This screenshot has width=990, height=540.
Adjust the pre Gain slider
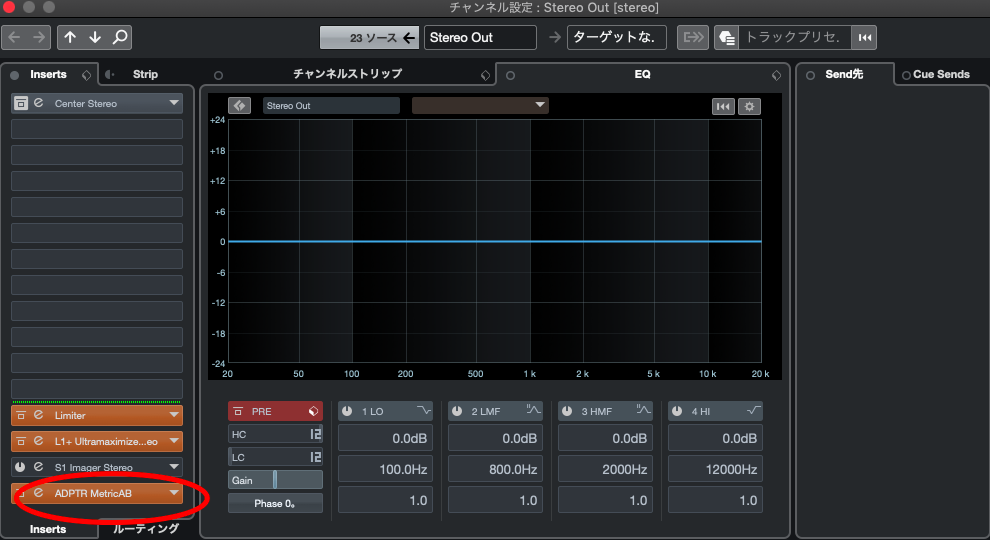tap(275, 480)
